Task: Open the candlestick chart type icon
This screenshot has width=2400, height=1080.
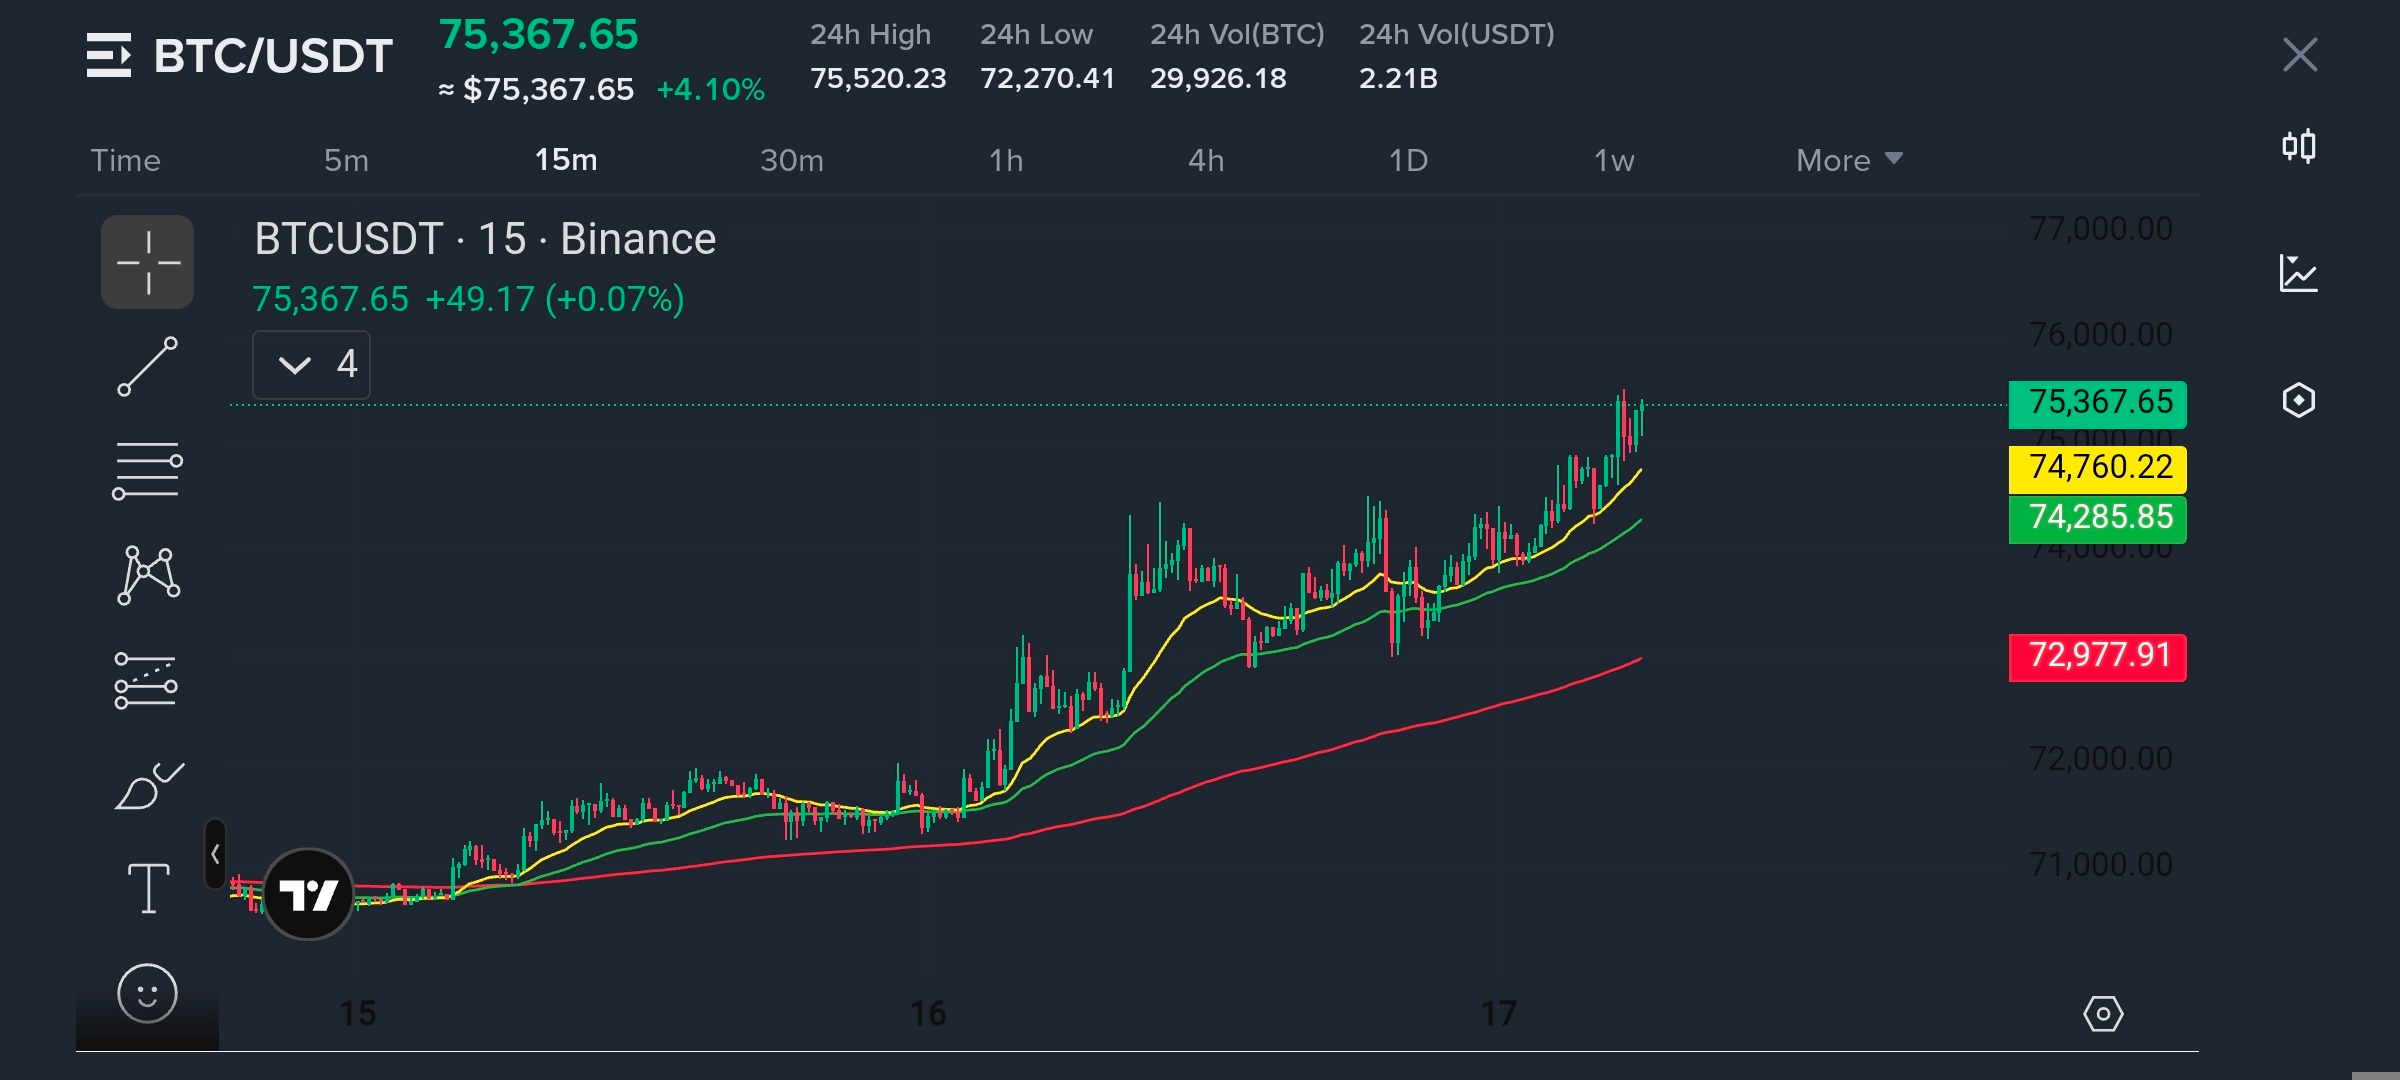Action: [x=2298, y=147]
